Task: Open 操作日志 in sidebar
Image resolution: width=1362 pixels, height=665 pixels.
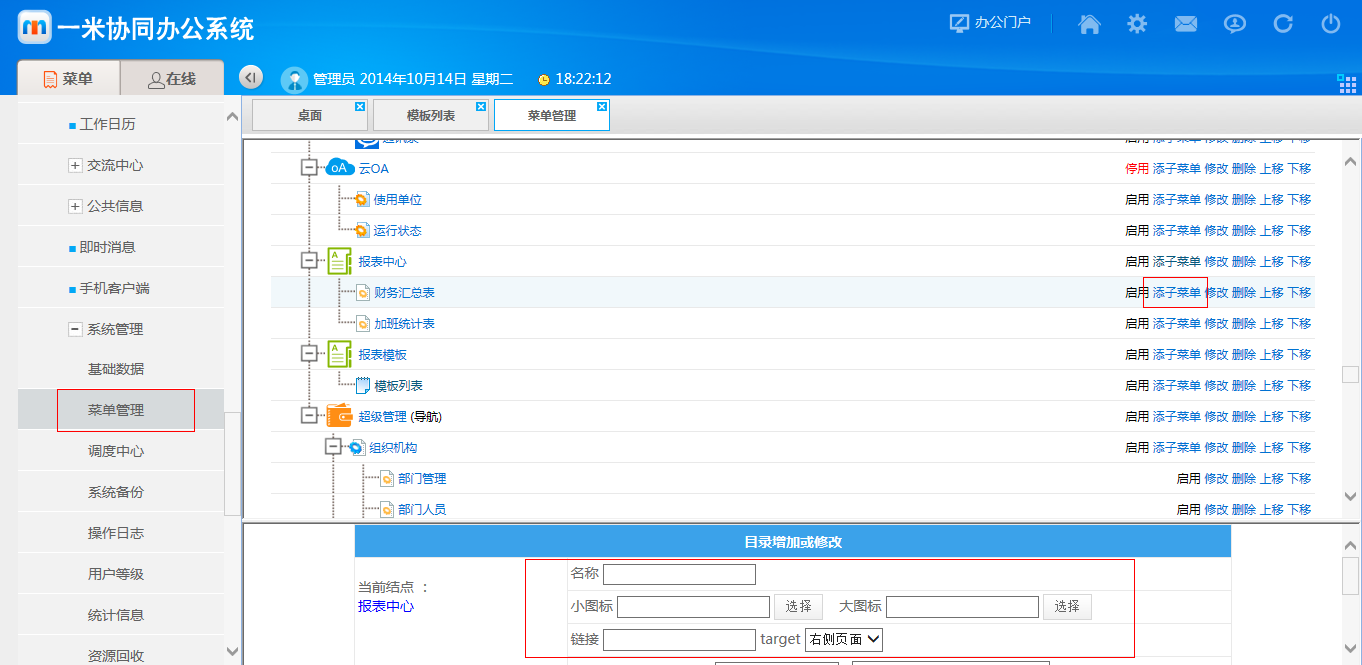Action: click(116, 533)
